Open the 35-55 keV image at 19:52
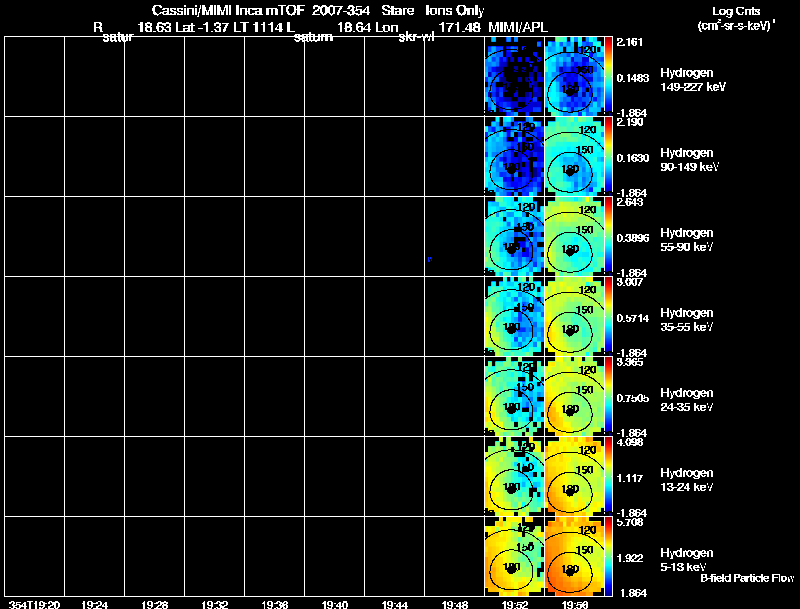 pyautogui.click(x=514, y=316)
